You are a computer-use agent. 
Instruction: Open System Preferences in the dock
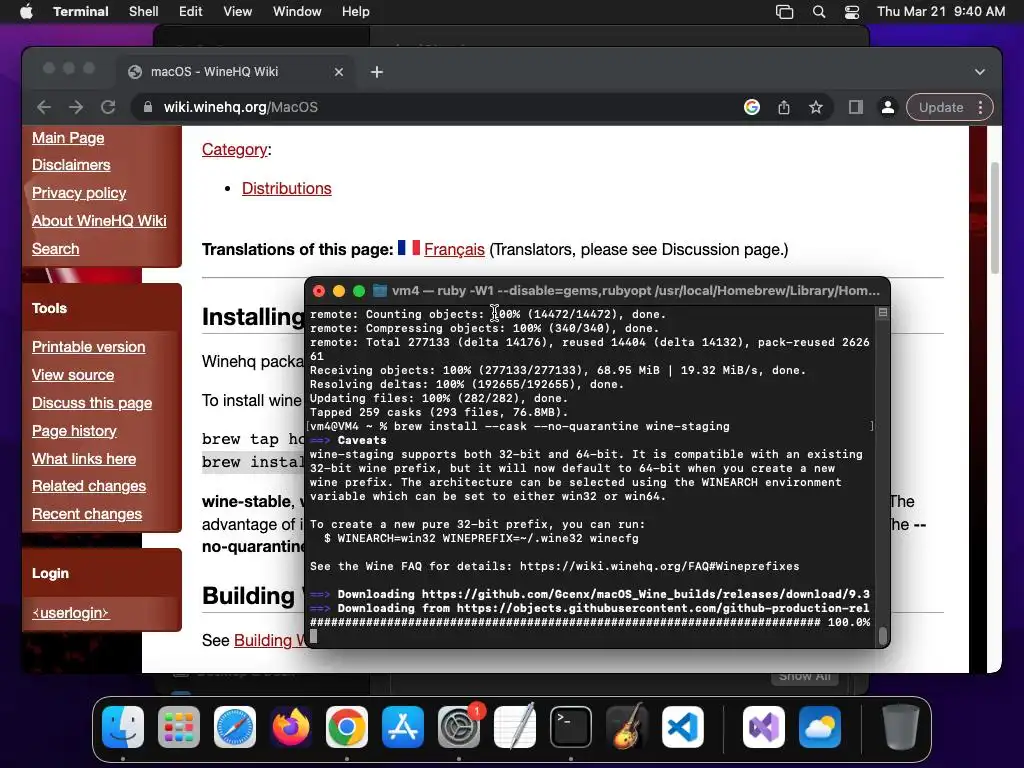click(459, 727)
